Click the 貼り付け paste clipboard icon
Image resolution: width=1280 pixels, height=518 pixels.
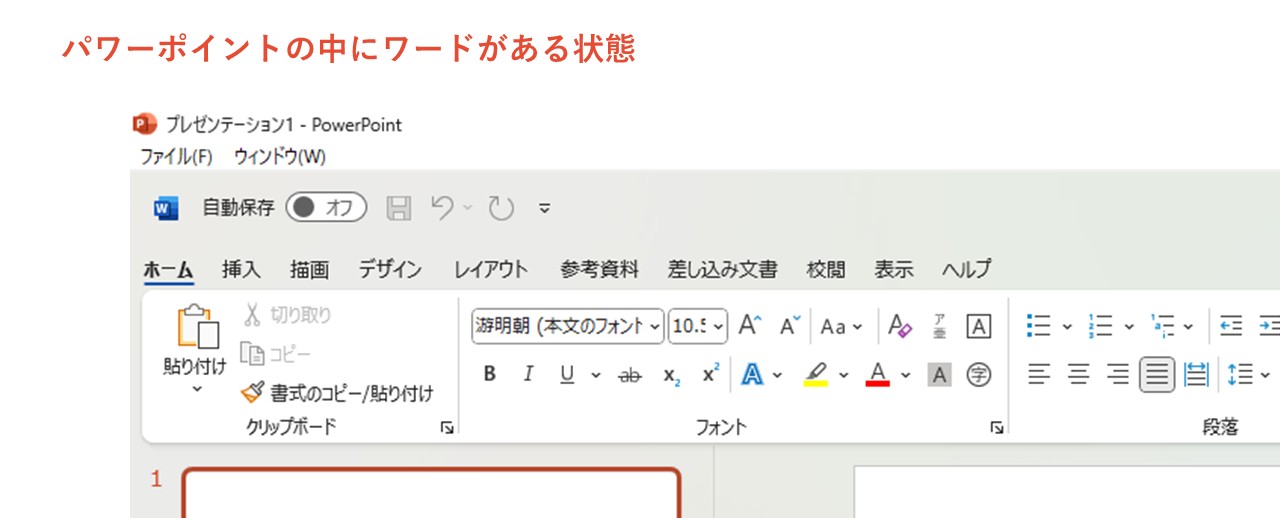pyautogui.click(x=196, y=327)
